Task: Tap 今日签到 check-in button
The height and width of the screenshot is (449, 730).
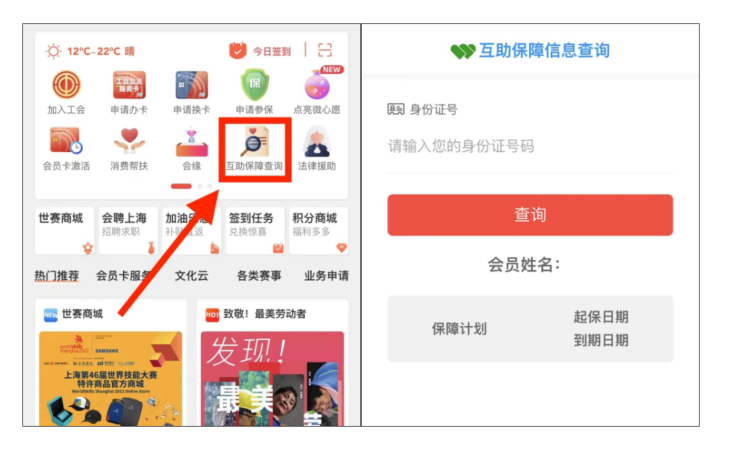Action: point(260,50)
